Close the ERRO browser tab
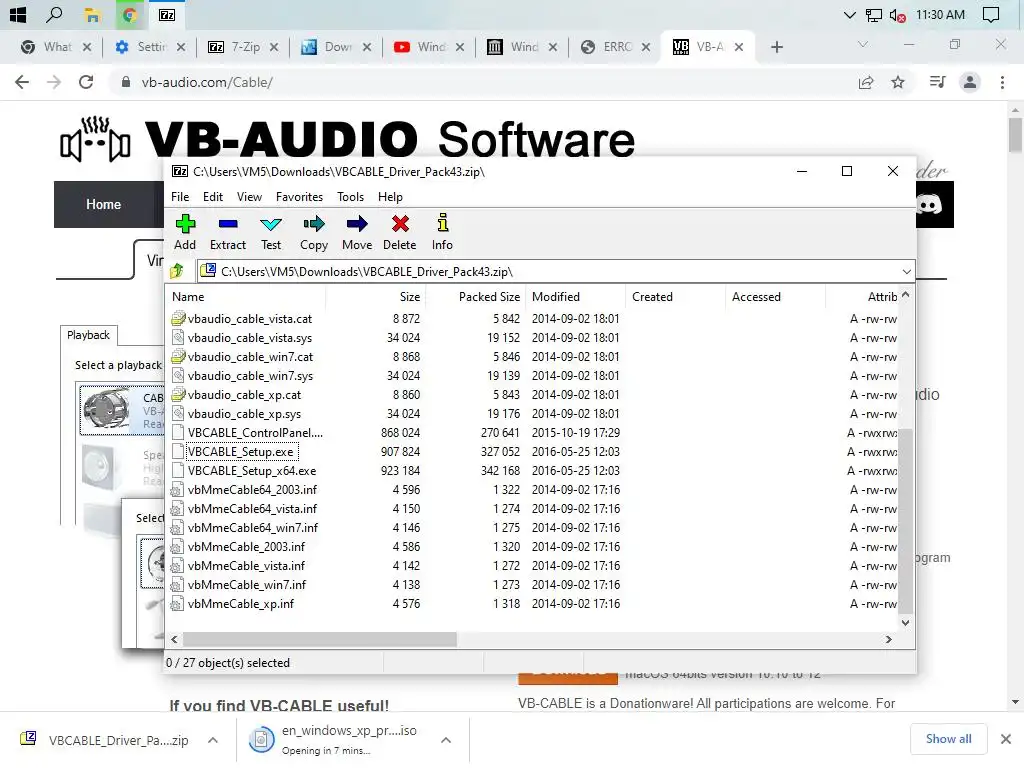This screenshot has height=768, width=1024. click(645, 46)
